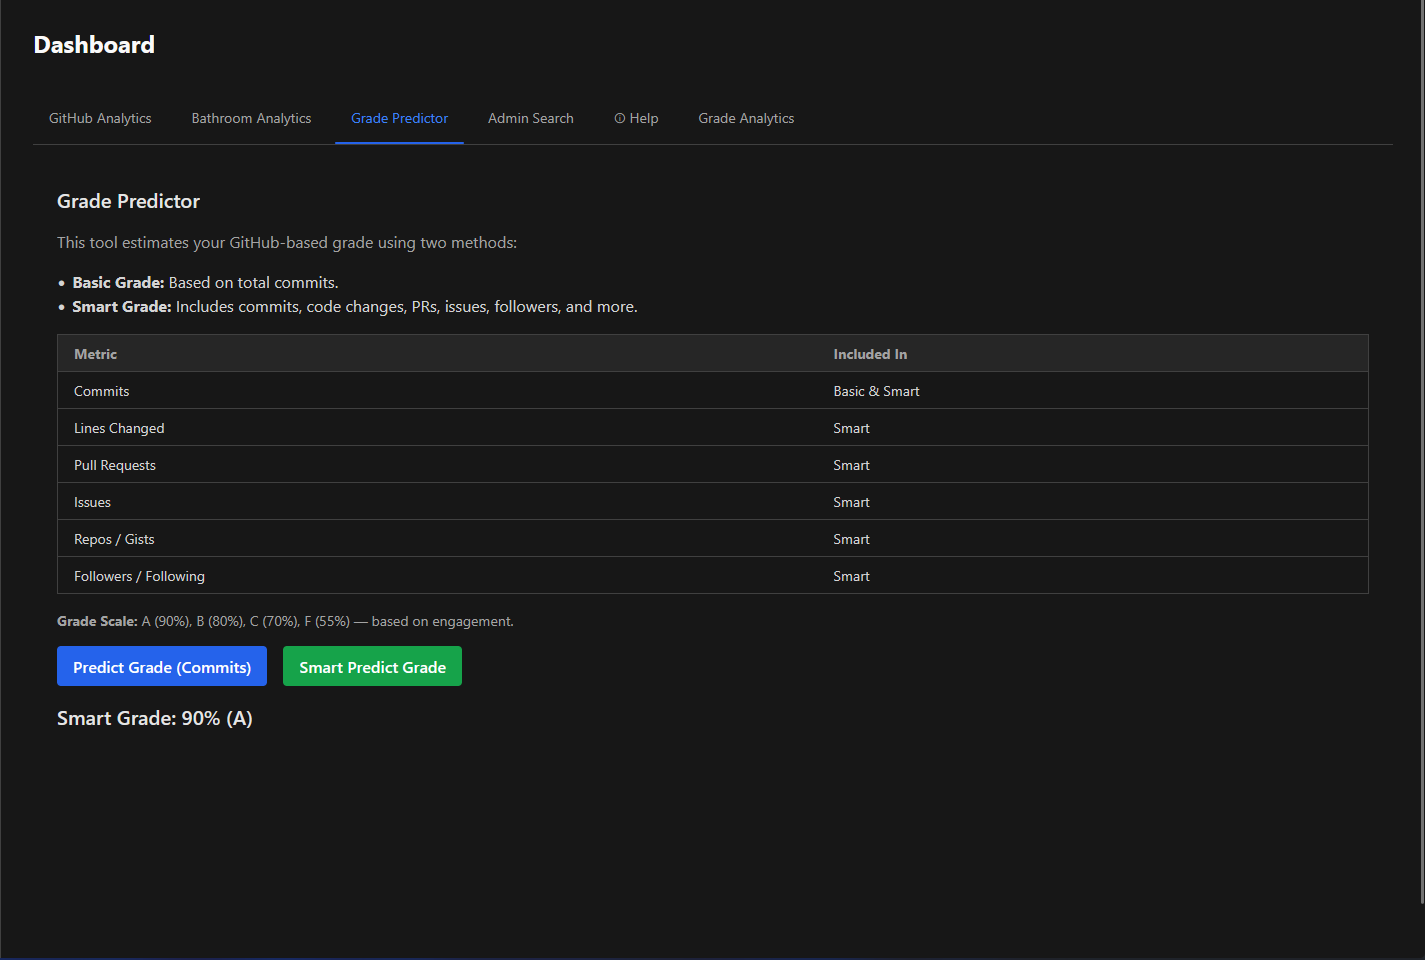Click the Predict Grade (Commits) button
This screenshot has height=960, width=1425.
[162, 666]
